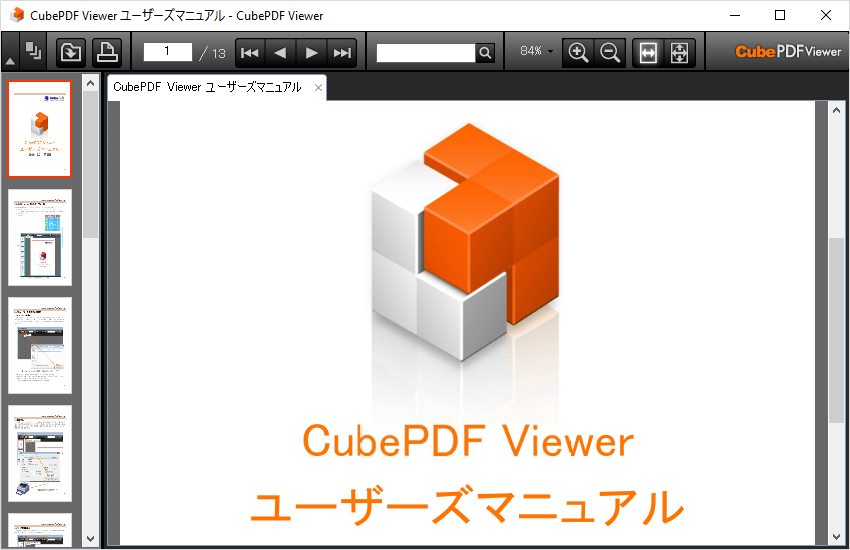This screenshot has width=850, height=550.
Task: Minimize the CubePDF Viewer window
Action: click(735, 15)
